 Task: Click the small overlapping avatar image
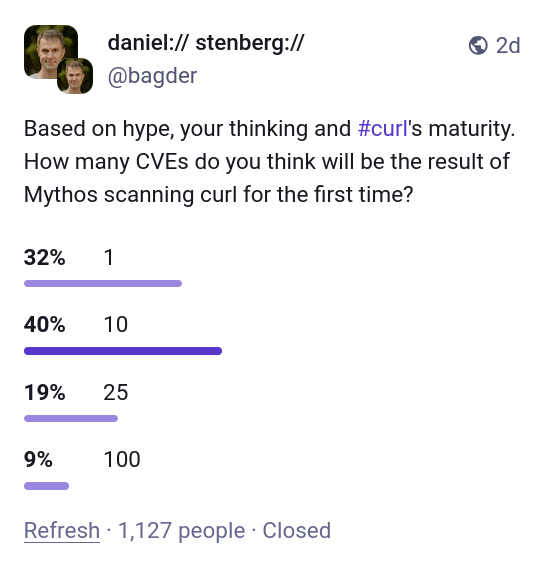coord(75,76)
